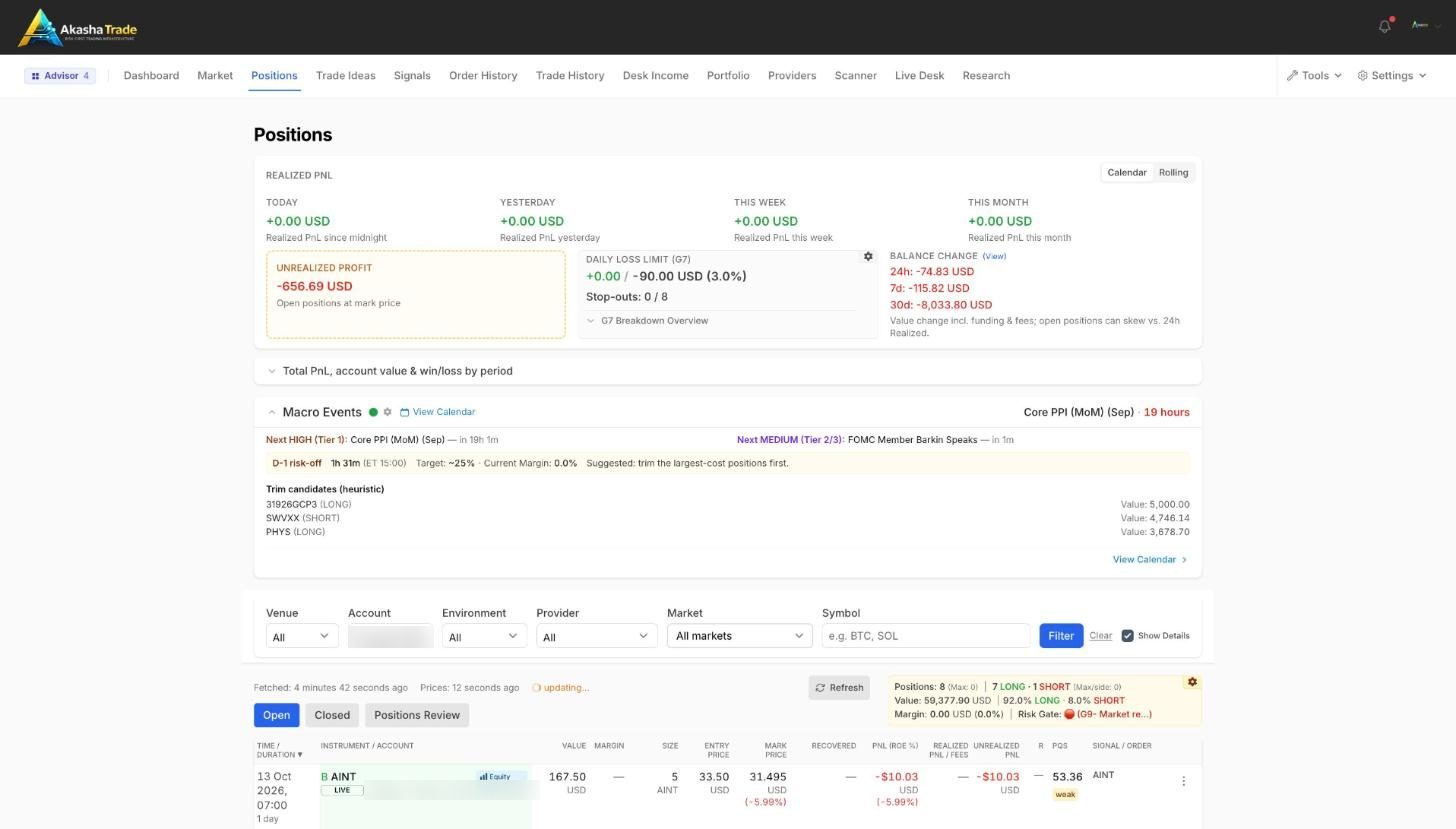Open Balance Change View link

coord(994,256)
